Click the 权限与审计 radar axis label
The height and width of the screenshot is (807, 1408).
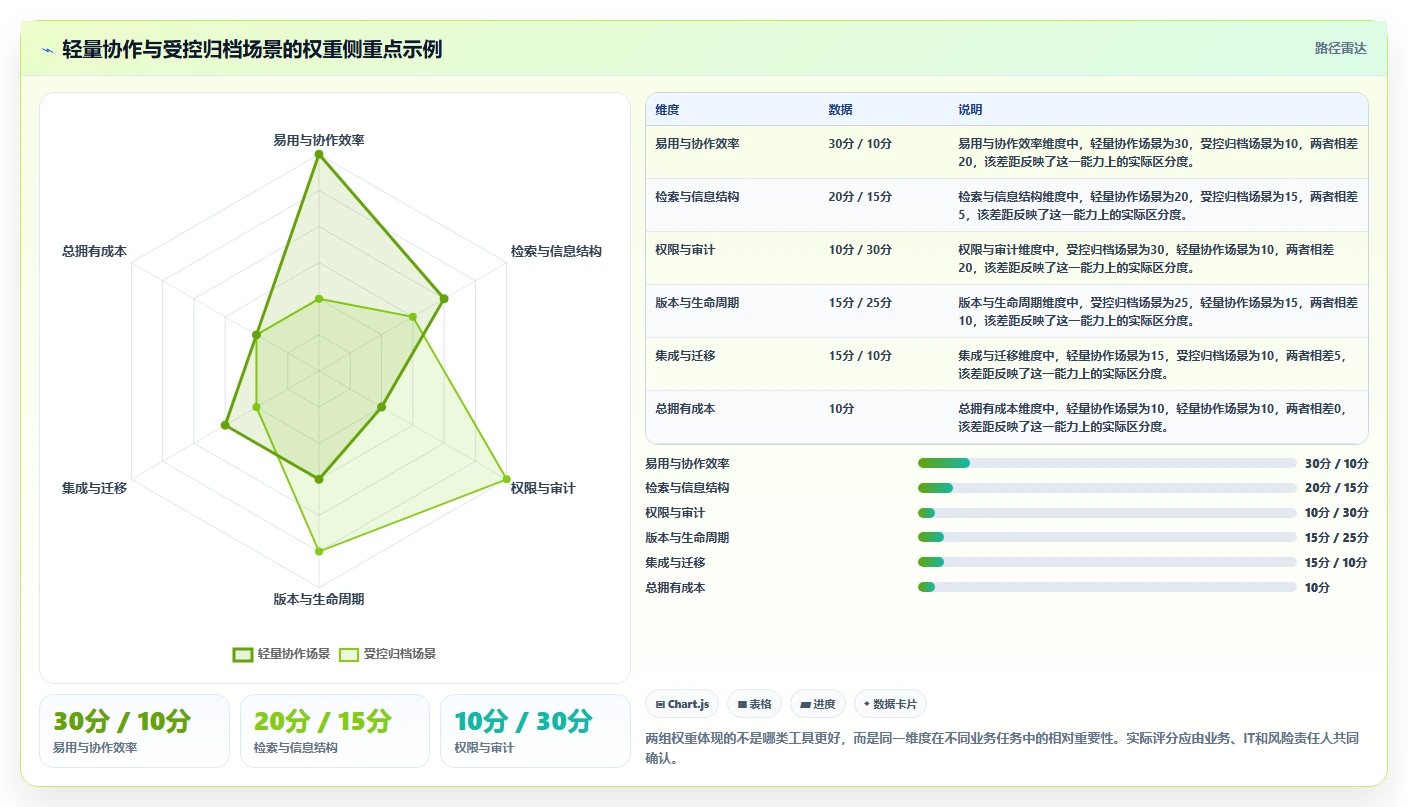tap(543, 488)
